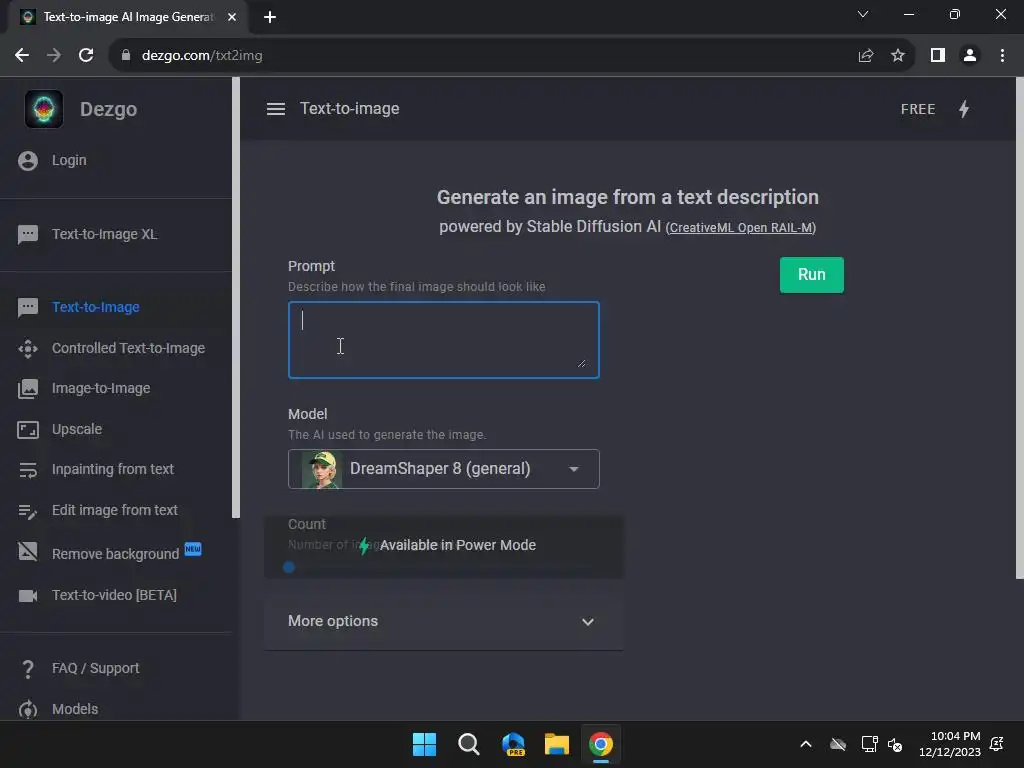The height and width of the screenshot is (768, 1024).
Task: Open a new browser tab
Action: point(270,17)
